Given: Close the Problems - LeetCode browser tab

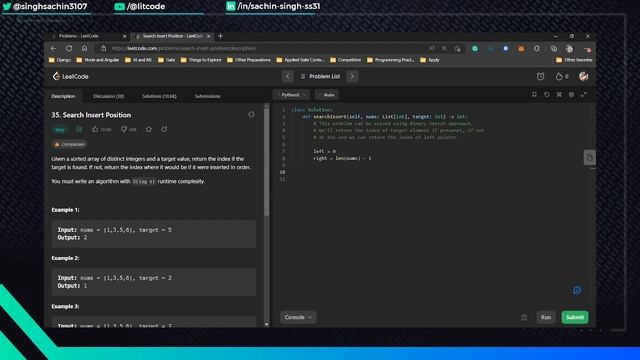Looking at the screenshot, I should [x=124, y=36].
